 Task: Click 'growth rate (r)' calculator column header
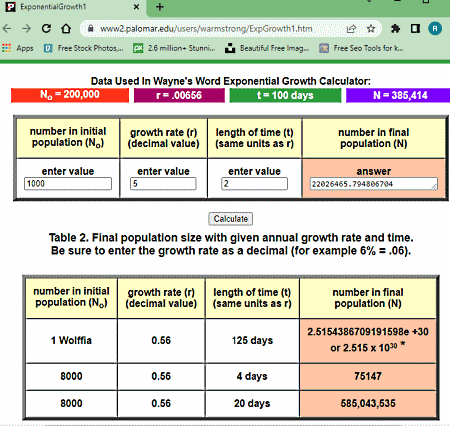pos(163,138)
